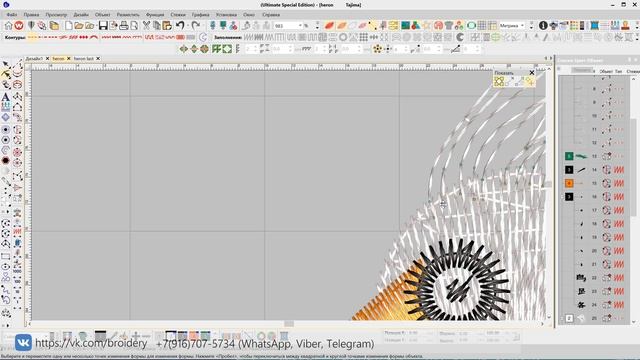Open the Просмотр menu

click(x=56, y=15)
